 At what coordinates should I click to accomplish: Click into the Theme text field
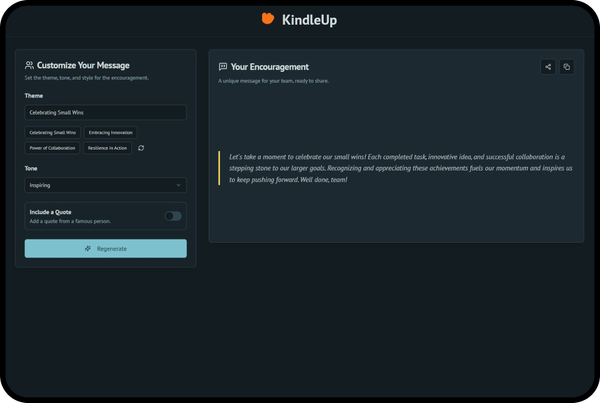pyautogui.click(x=105, y=113)
